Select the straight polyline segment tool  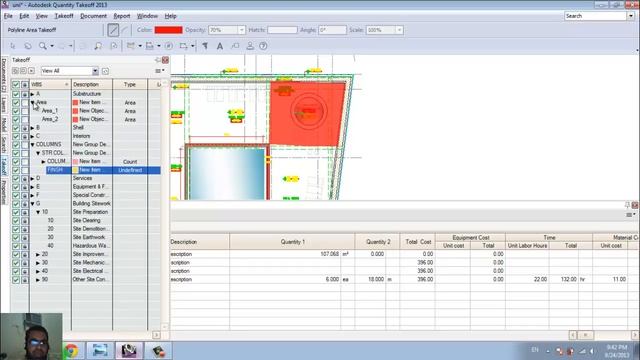[113, 30]
